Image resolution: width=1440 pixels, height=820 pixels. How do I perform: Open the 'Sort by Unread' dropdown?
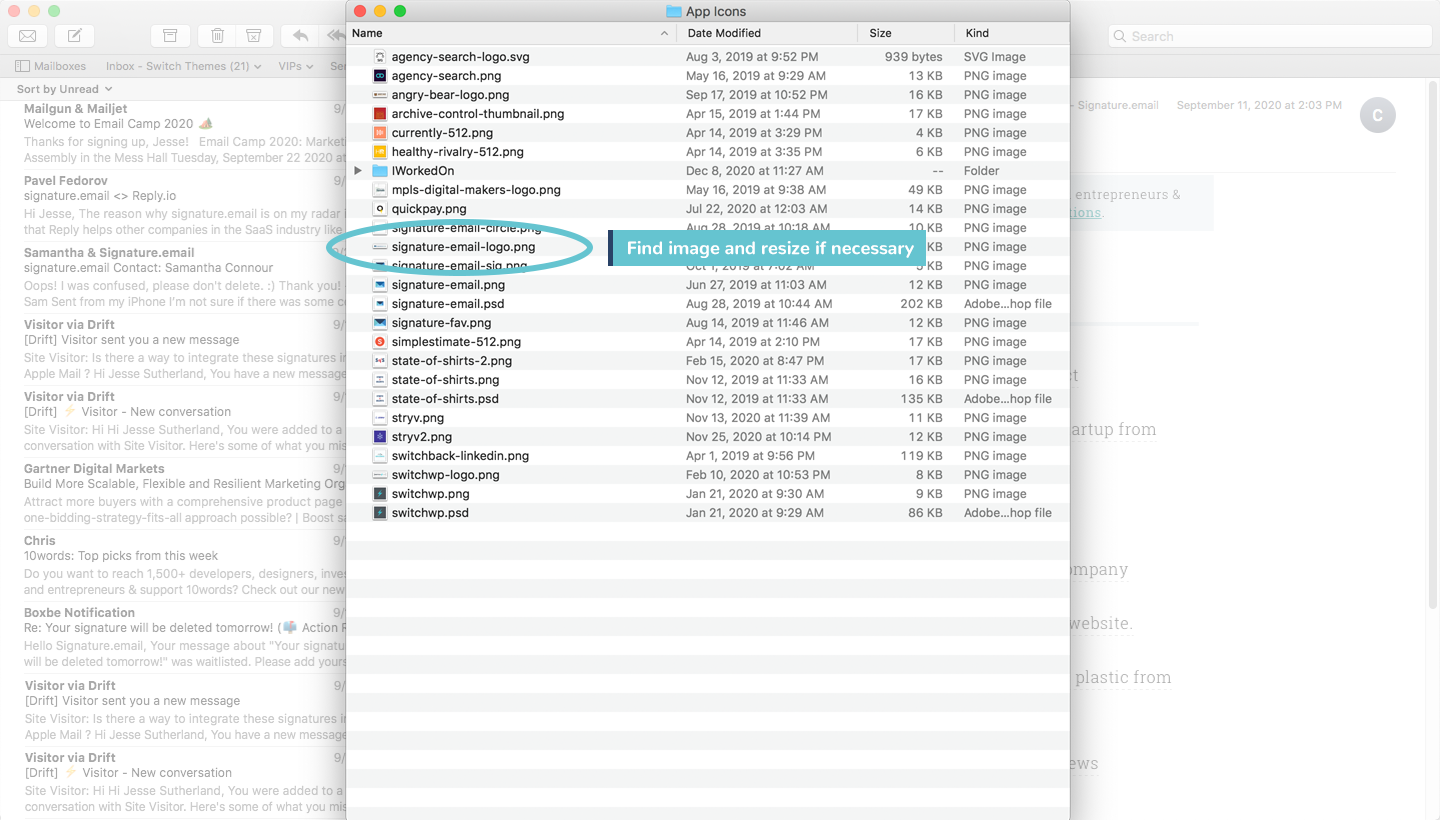click(x=63, y=88)
